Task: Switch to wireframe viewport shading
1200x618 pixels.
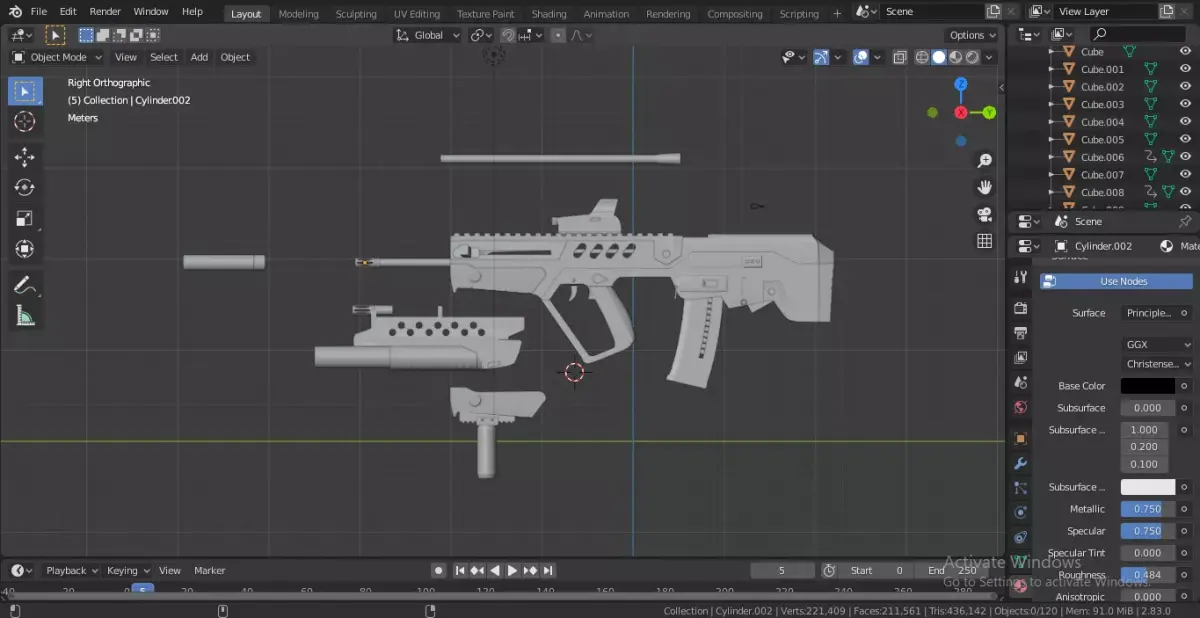Action: tap(922, 57)
